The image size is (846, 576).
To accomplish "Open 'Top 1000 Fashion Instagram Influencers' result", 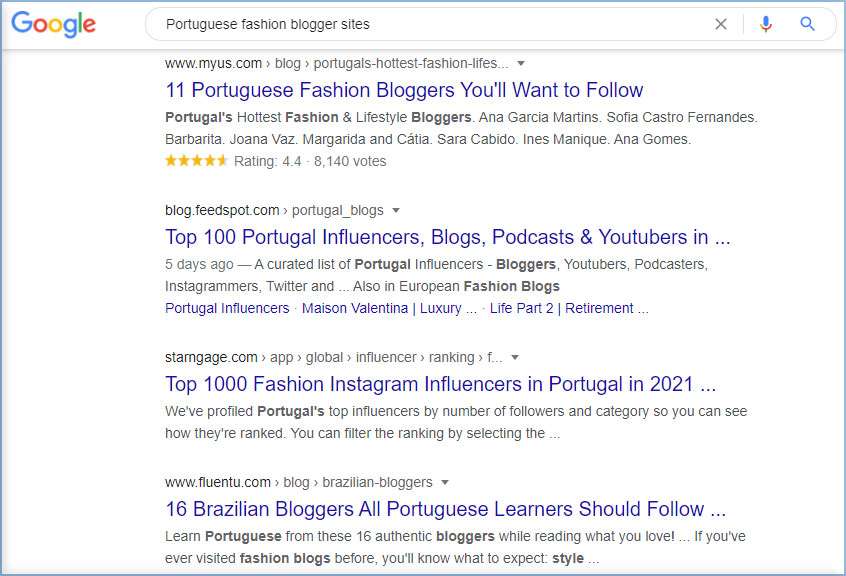I will pyautogui.click(x=440, y=384).
